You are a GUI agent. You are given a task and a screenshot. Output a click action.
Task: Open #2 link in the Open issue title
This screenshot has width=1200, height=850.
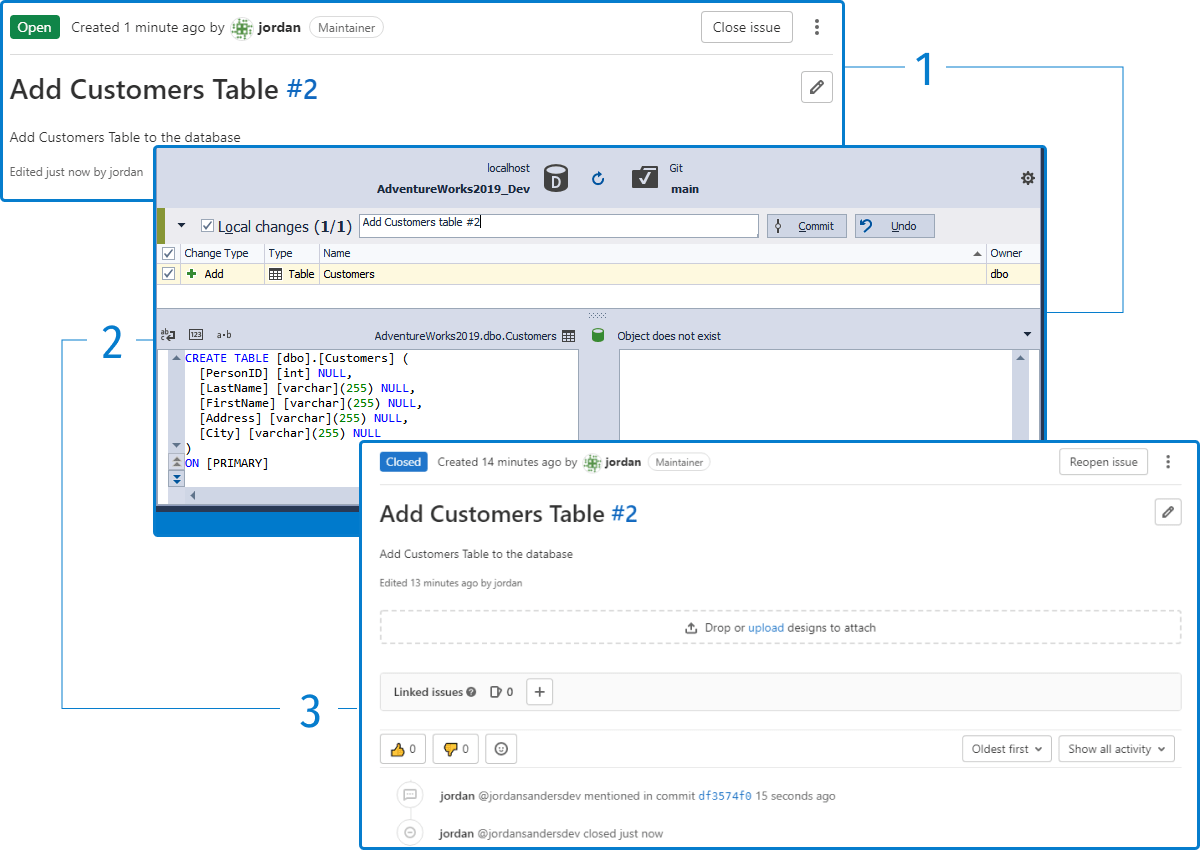click(302, 89)
